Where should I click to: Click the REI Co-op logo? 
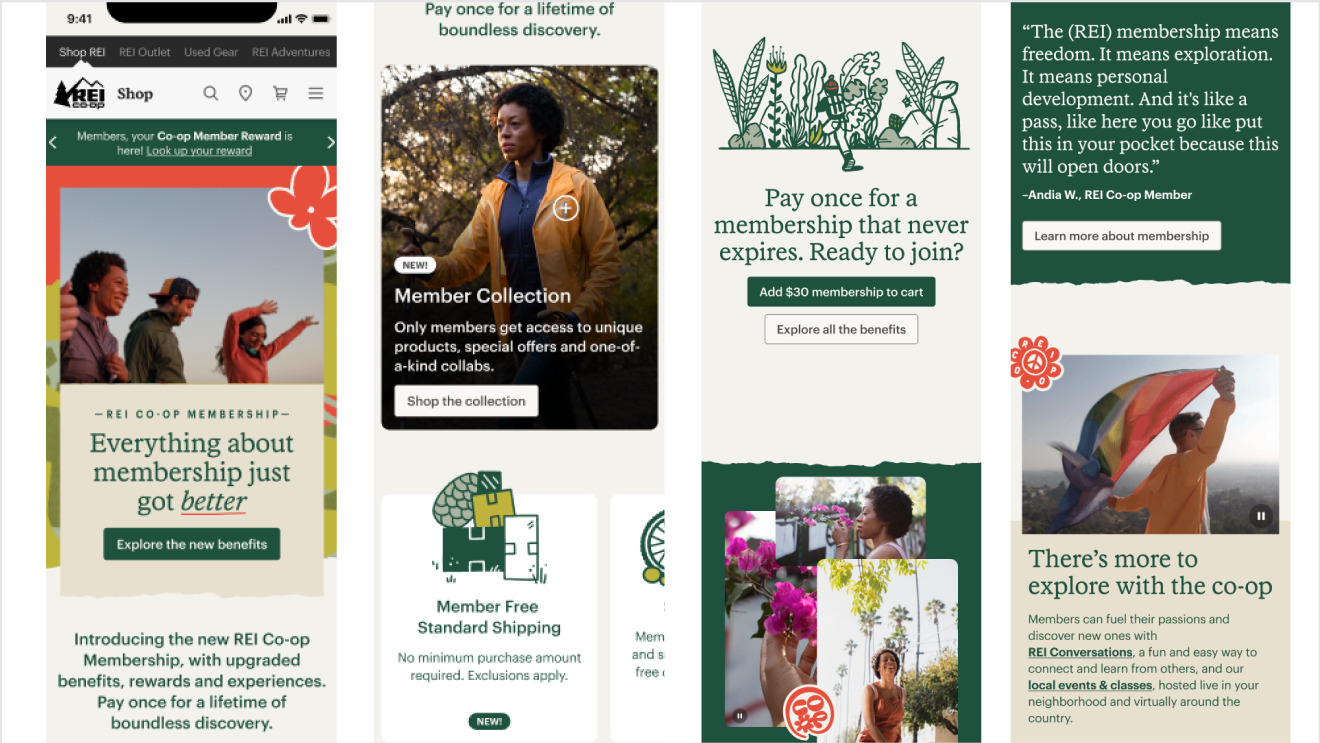pos(79,93)
